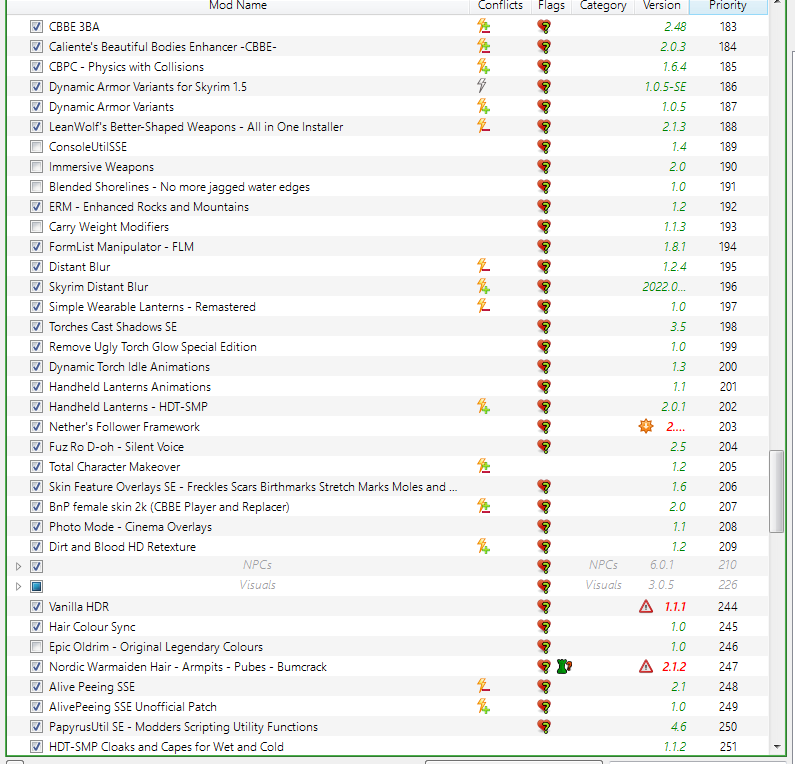
Task: Sort by Priority column header
Action: pyautogui.click(x=728, y=6)
